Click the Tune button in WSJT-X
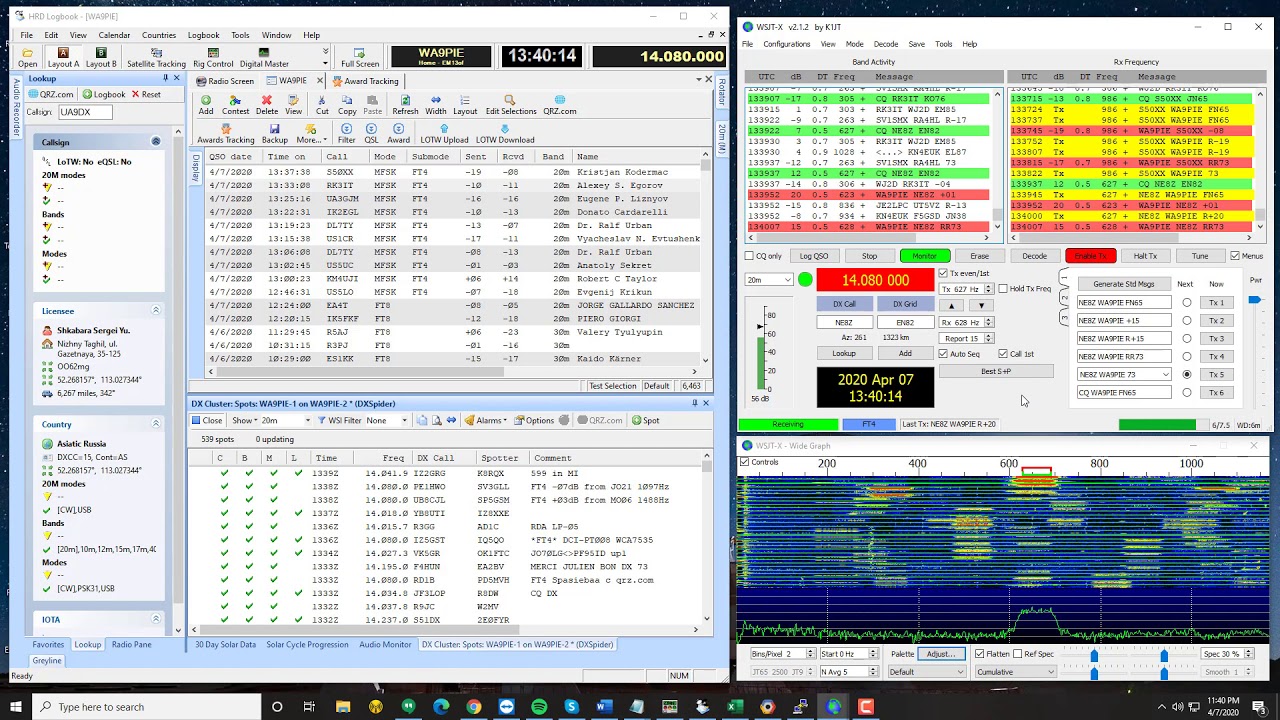Screen dimensions: 1280x720 pos(1200,256)
